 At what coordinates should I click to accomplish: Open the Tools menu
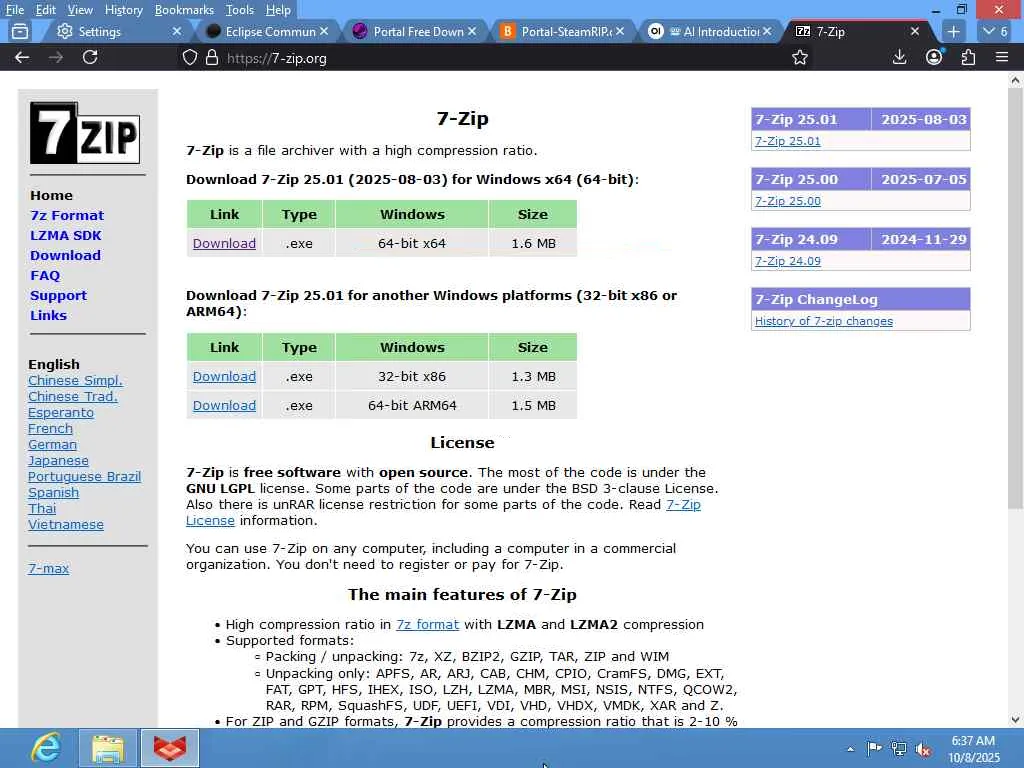[240, 10]
